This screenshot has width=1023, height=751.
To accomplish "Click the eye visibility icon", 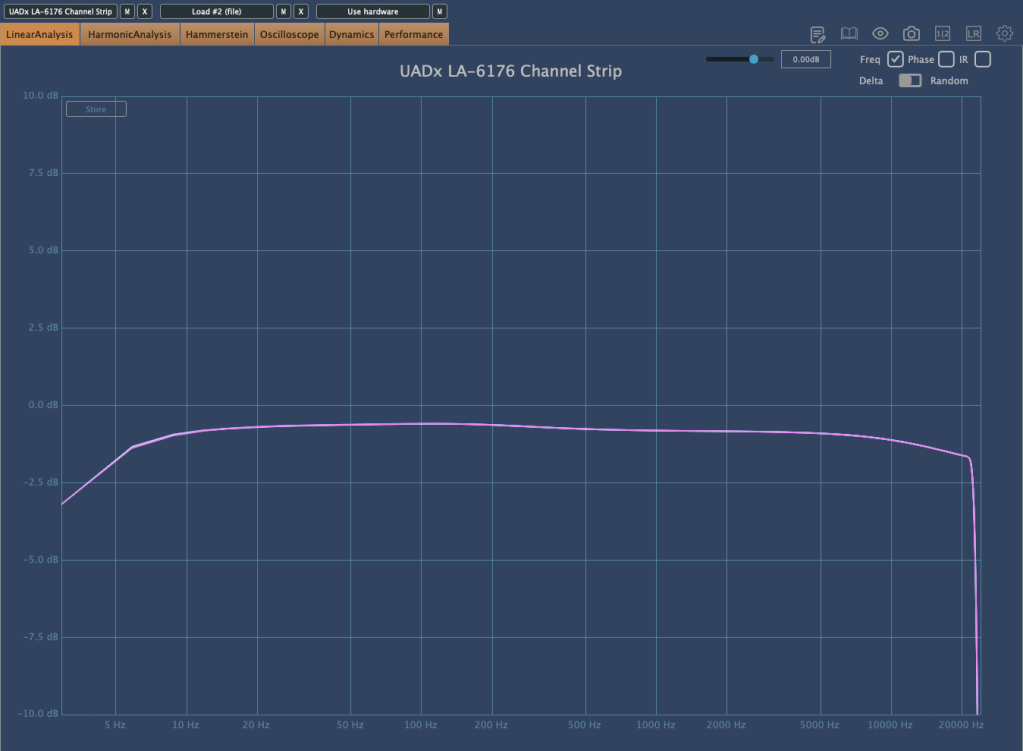I will [x=880, y=34].
